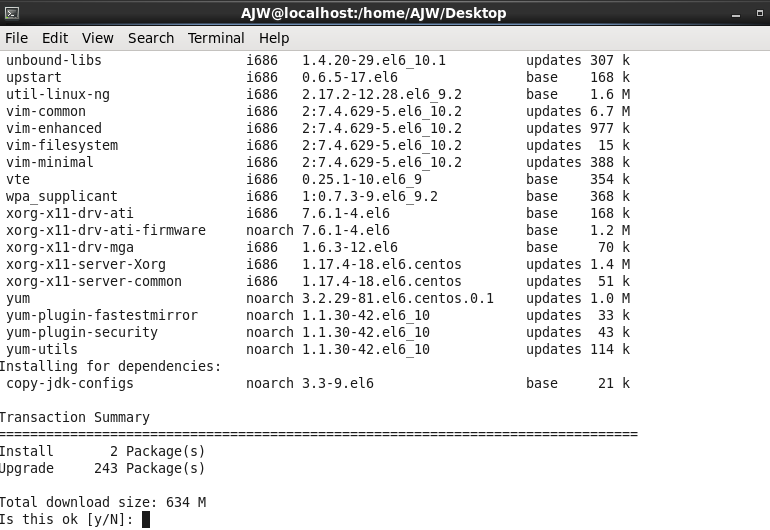
Task: Click version 3.3-9.el6
Action: point(338,384)
